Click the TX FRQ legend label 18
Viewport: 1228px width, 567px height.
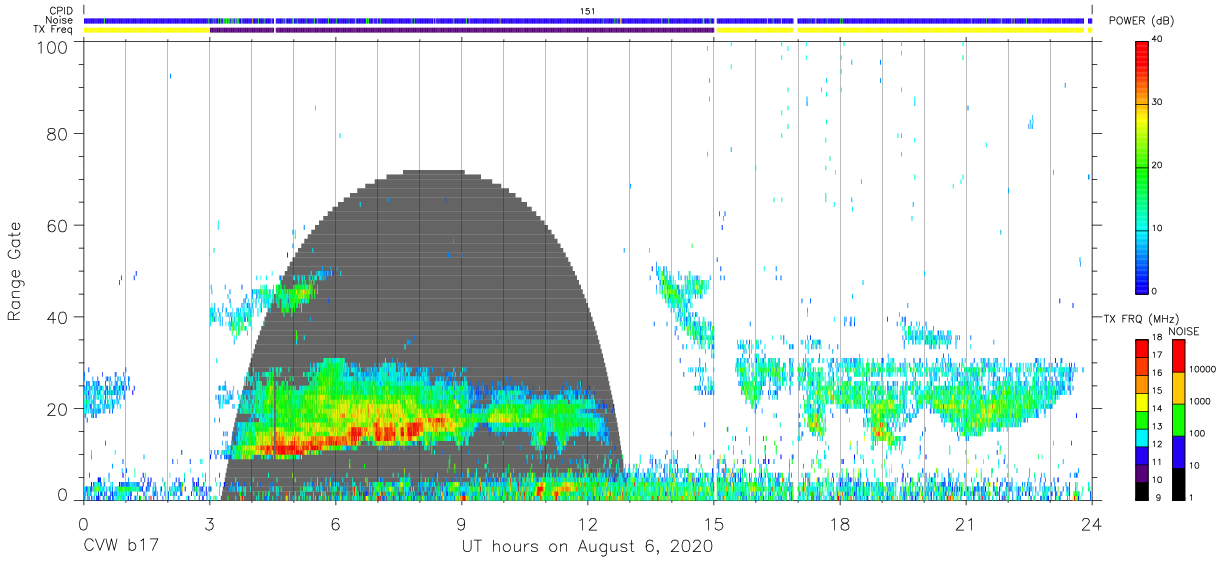click(x=1157, y=337)
